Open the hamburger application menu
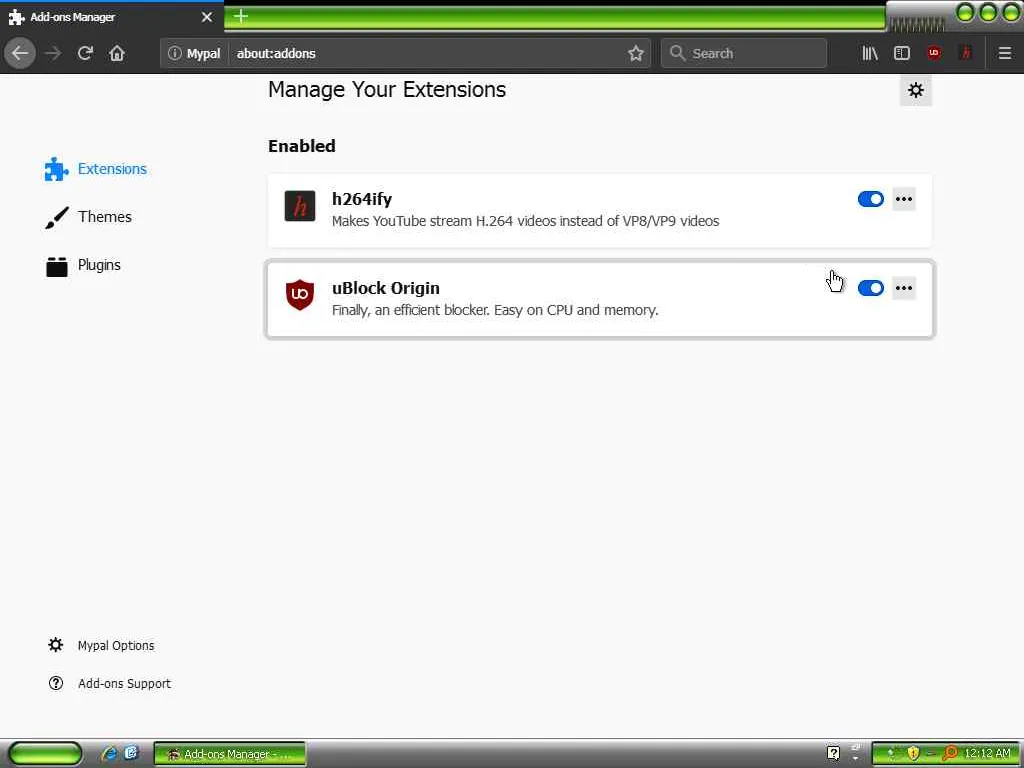 pos(1004,53)
